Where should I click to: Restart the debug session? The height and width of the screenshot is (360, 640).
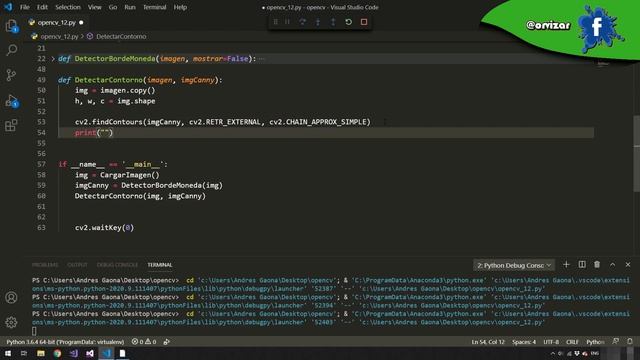pyautogui.click(x=349, y=22)
